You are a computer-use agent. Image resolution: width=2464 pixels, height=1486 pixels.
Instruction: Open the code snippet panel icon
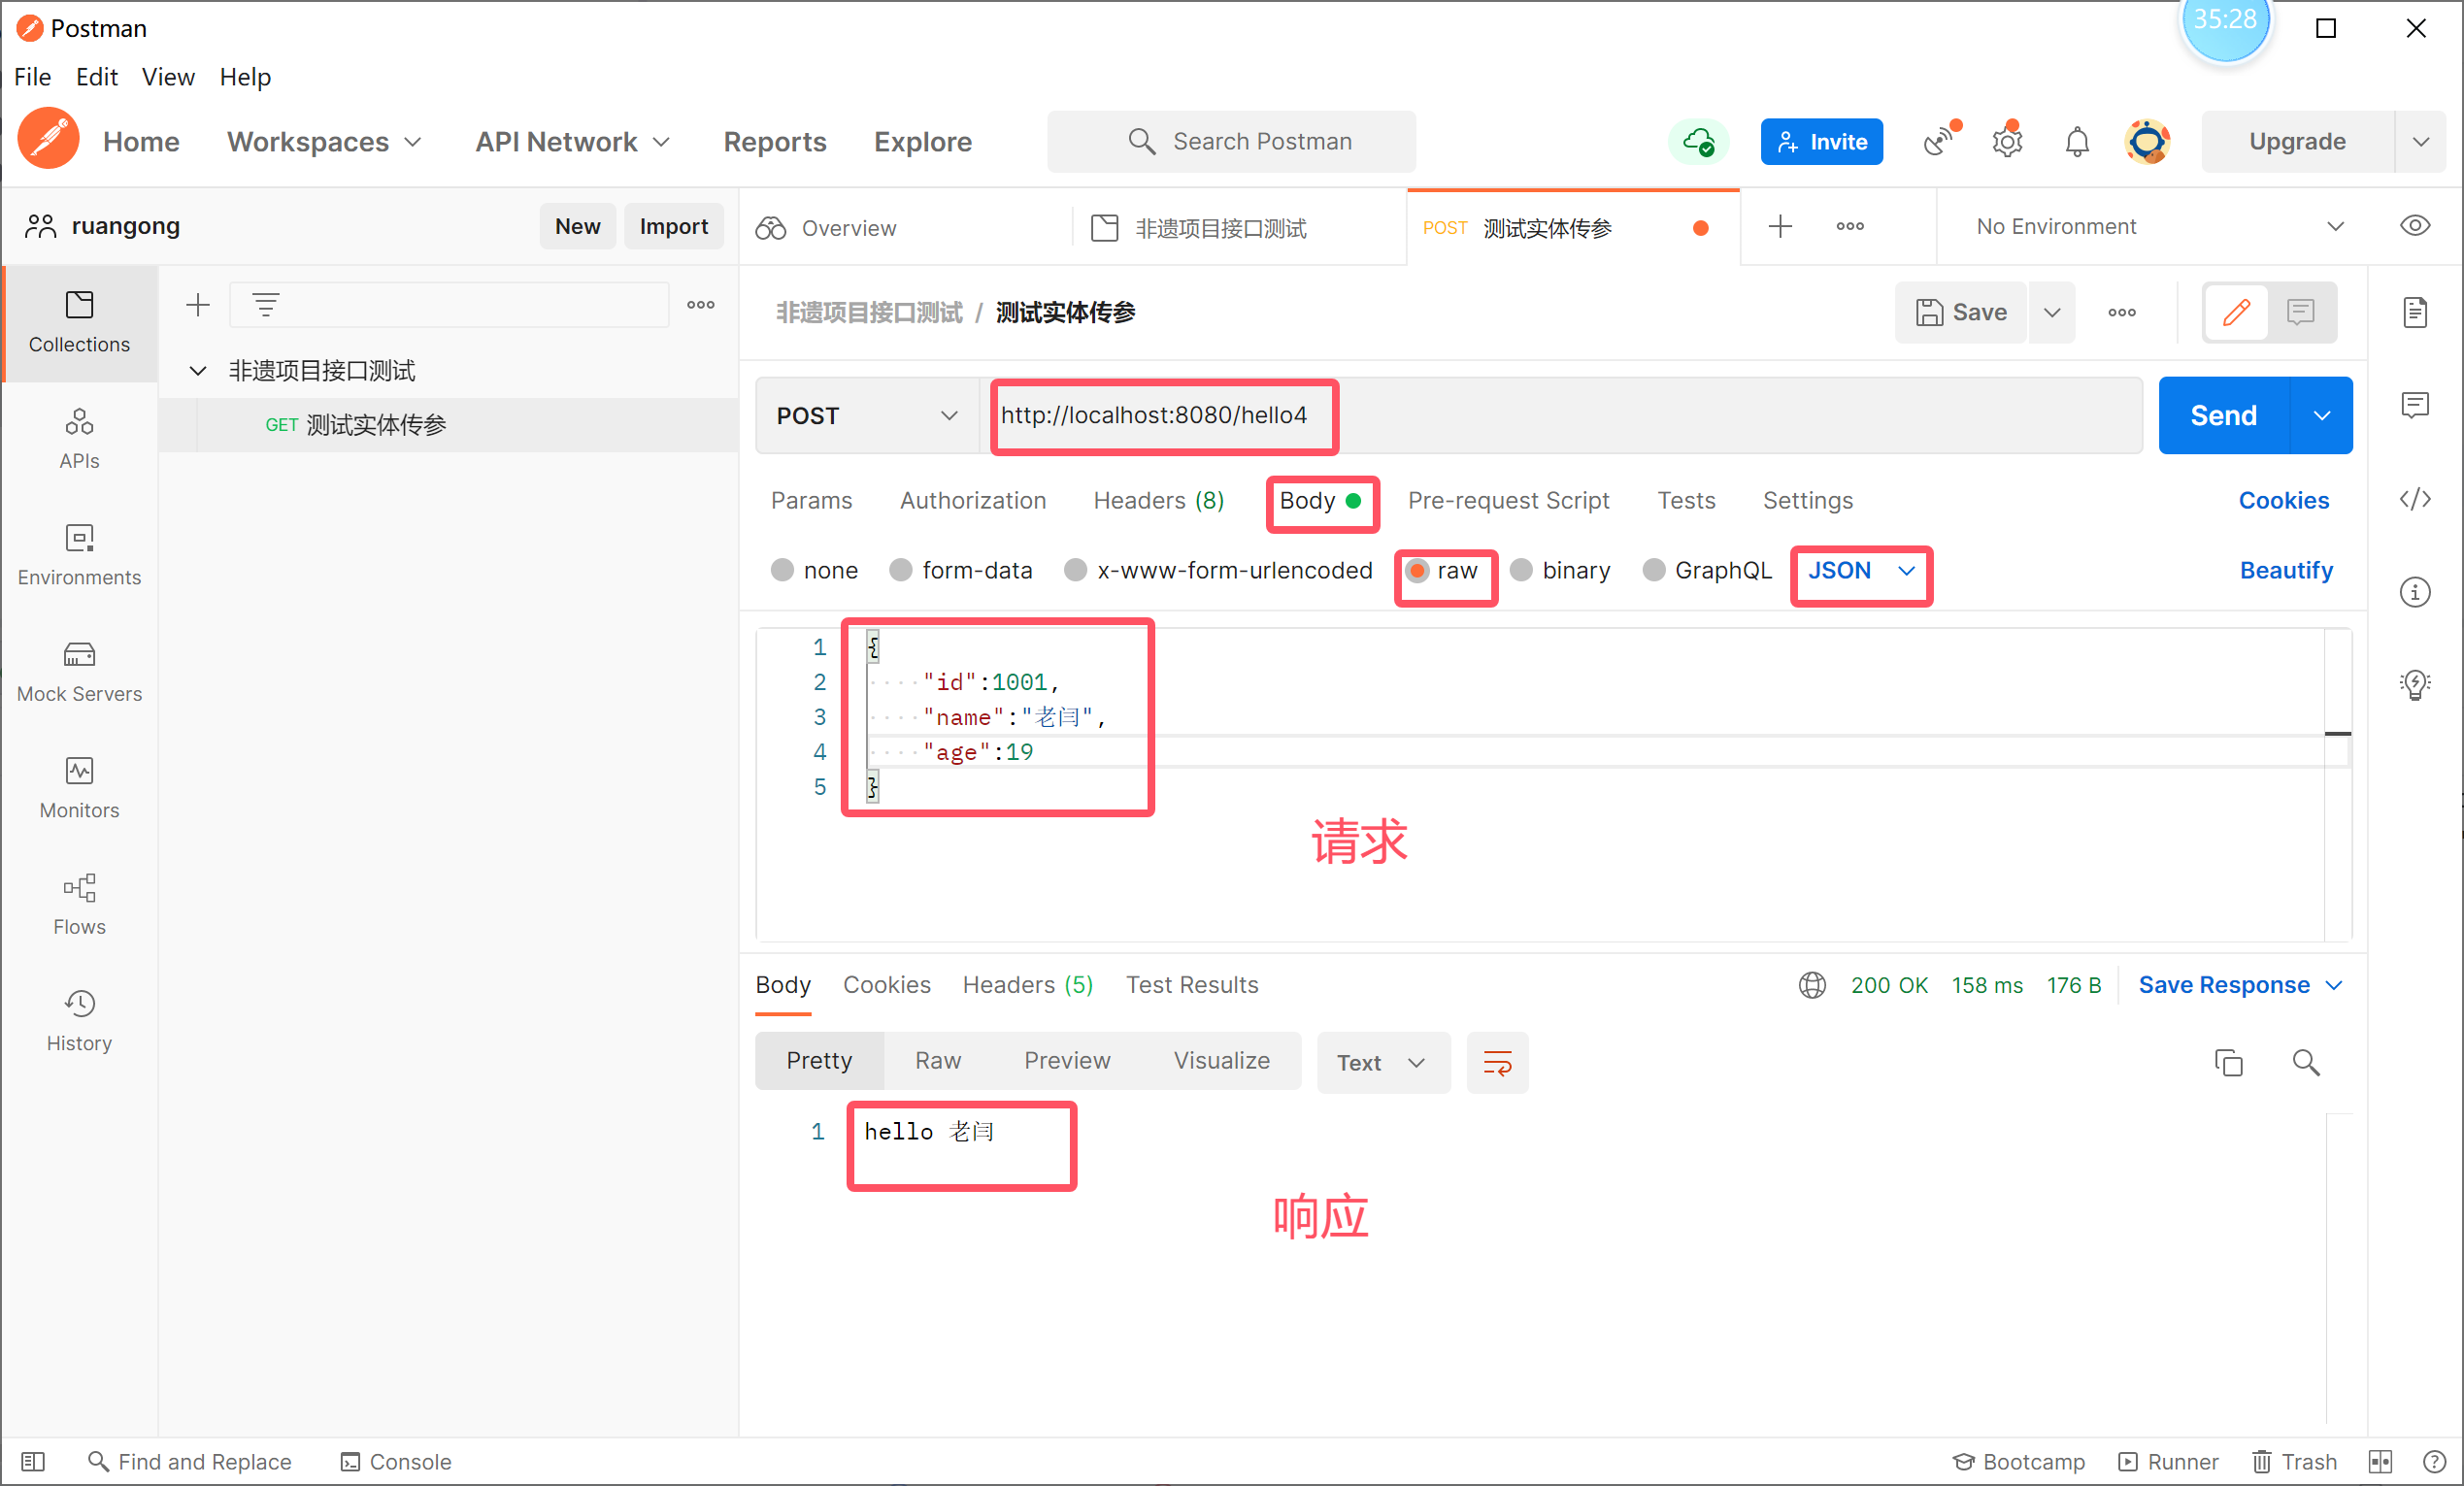2415,499
